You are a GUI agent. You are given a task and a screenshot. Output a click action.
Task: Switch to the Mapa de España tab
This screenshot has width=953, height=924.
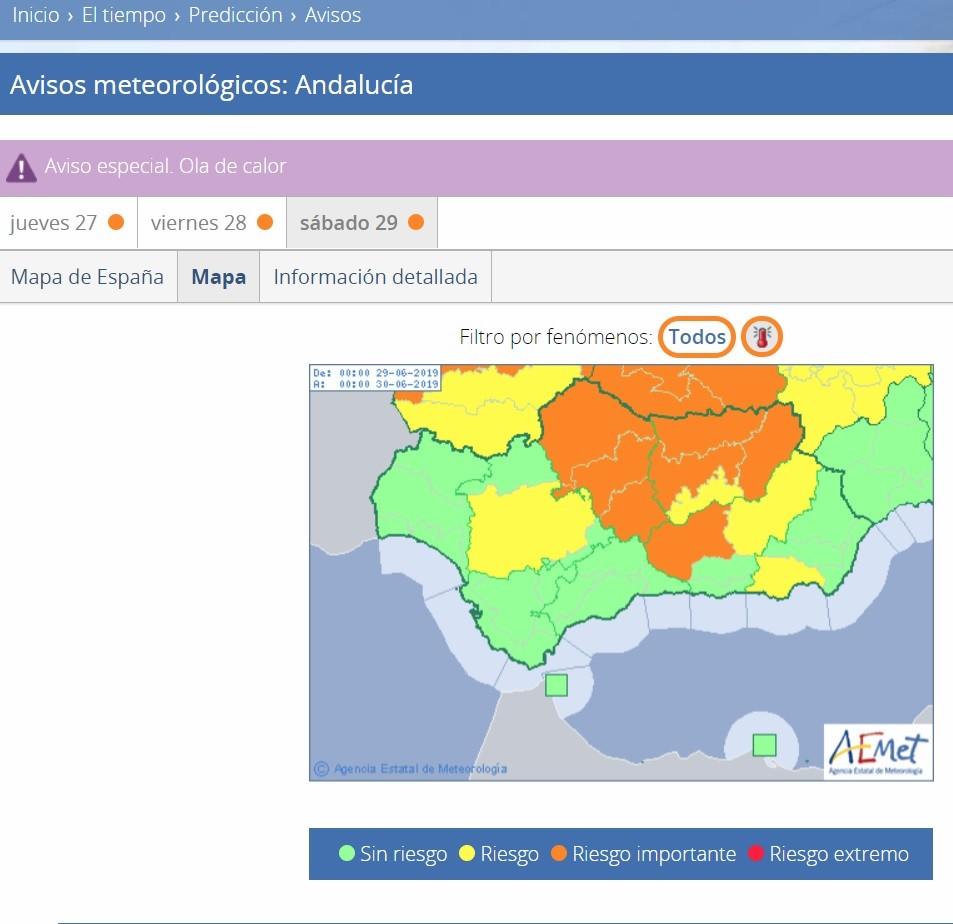coord(88,276)
